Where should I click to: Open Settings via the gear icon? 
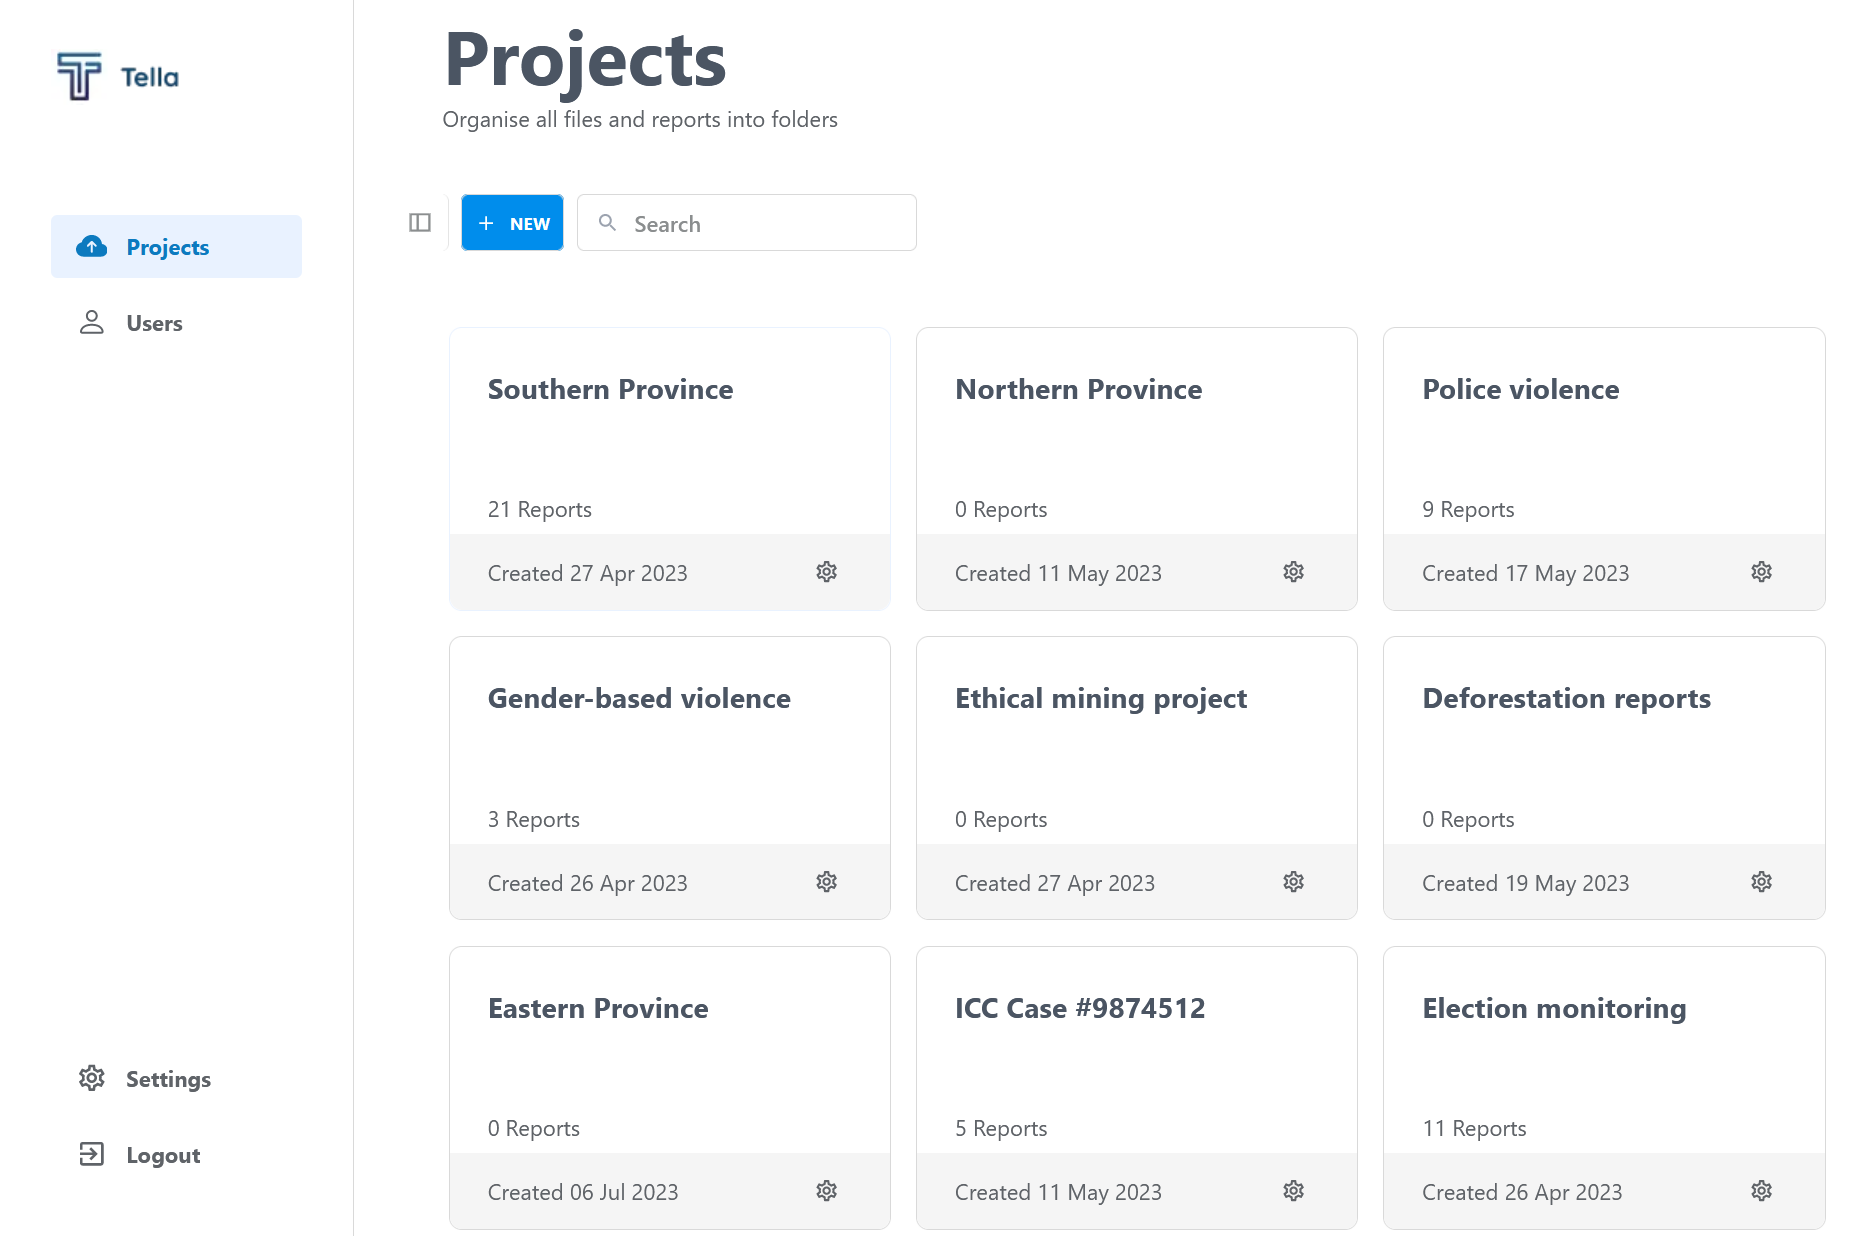(x=92, y=1078)
